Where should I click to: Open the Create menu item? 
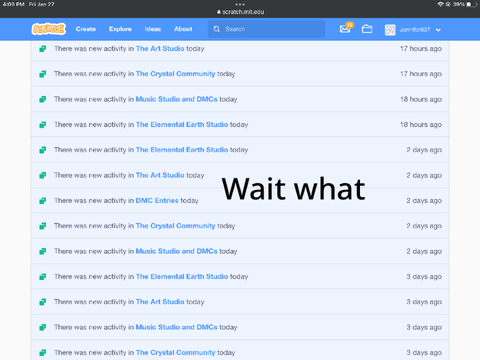(86, 29)
